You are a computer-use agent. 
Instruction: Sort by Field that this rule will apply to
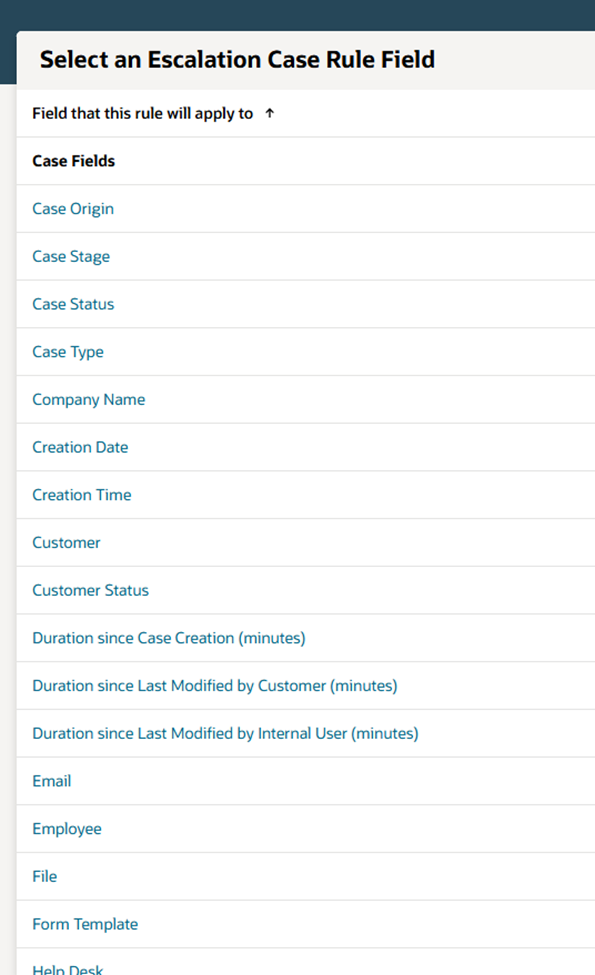(142, 113)
